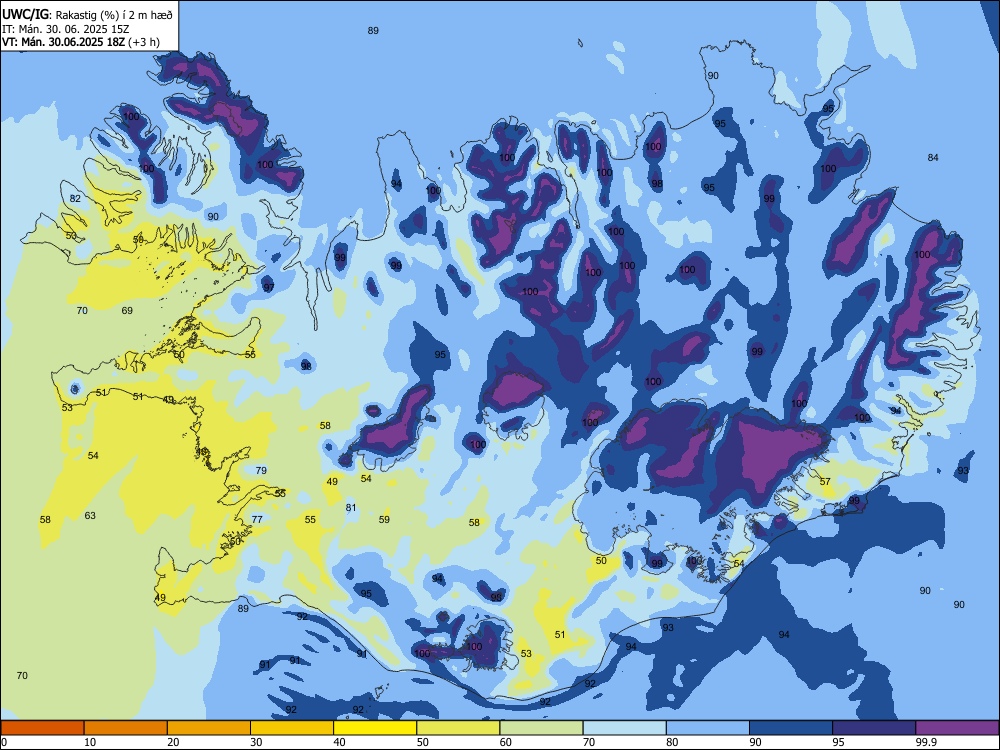Select the 30–40 golden legend color segment
The width and height of the screenshot is (1000, 750).
tap(292, 728)
